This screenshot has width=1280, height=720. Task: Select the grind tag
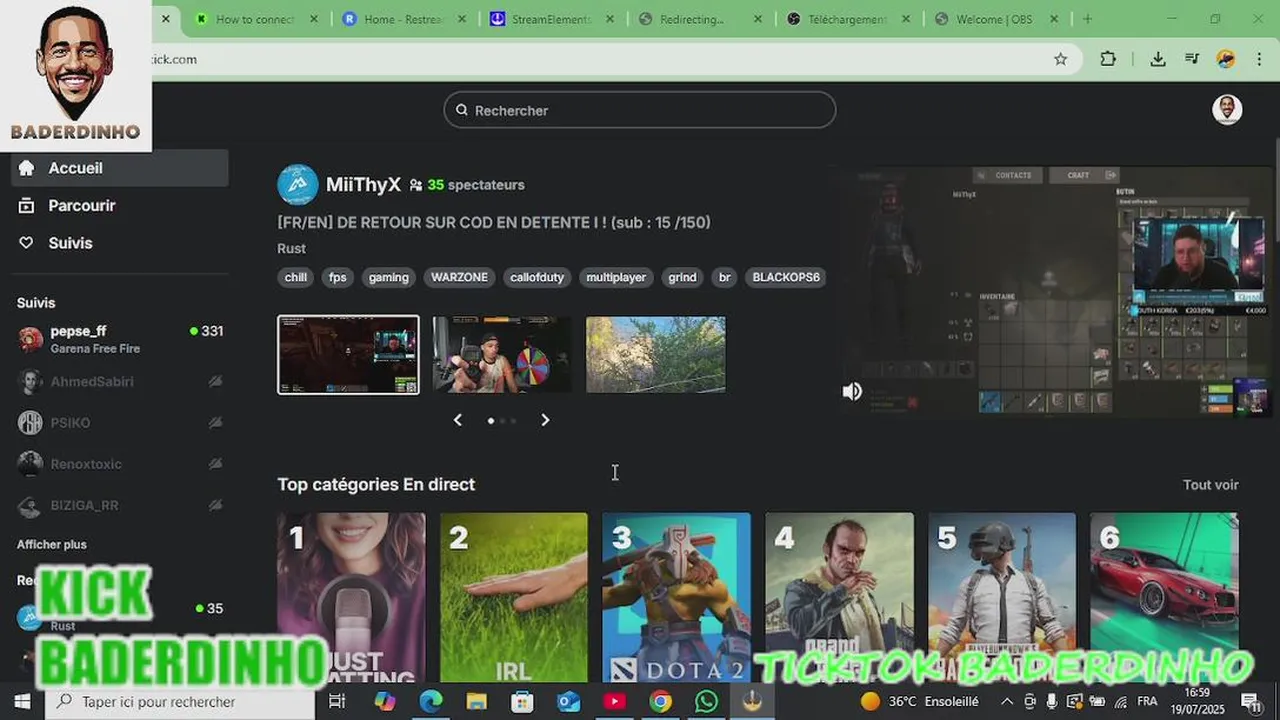[x=682, y=277]
